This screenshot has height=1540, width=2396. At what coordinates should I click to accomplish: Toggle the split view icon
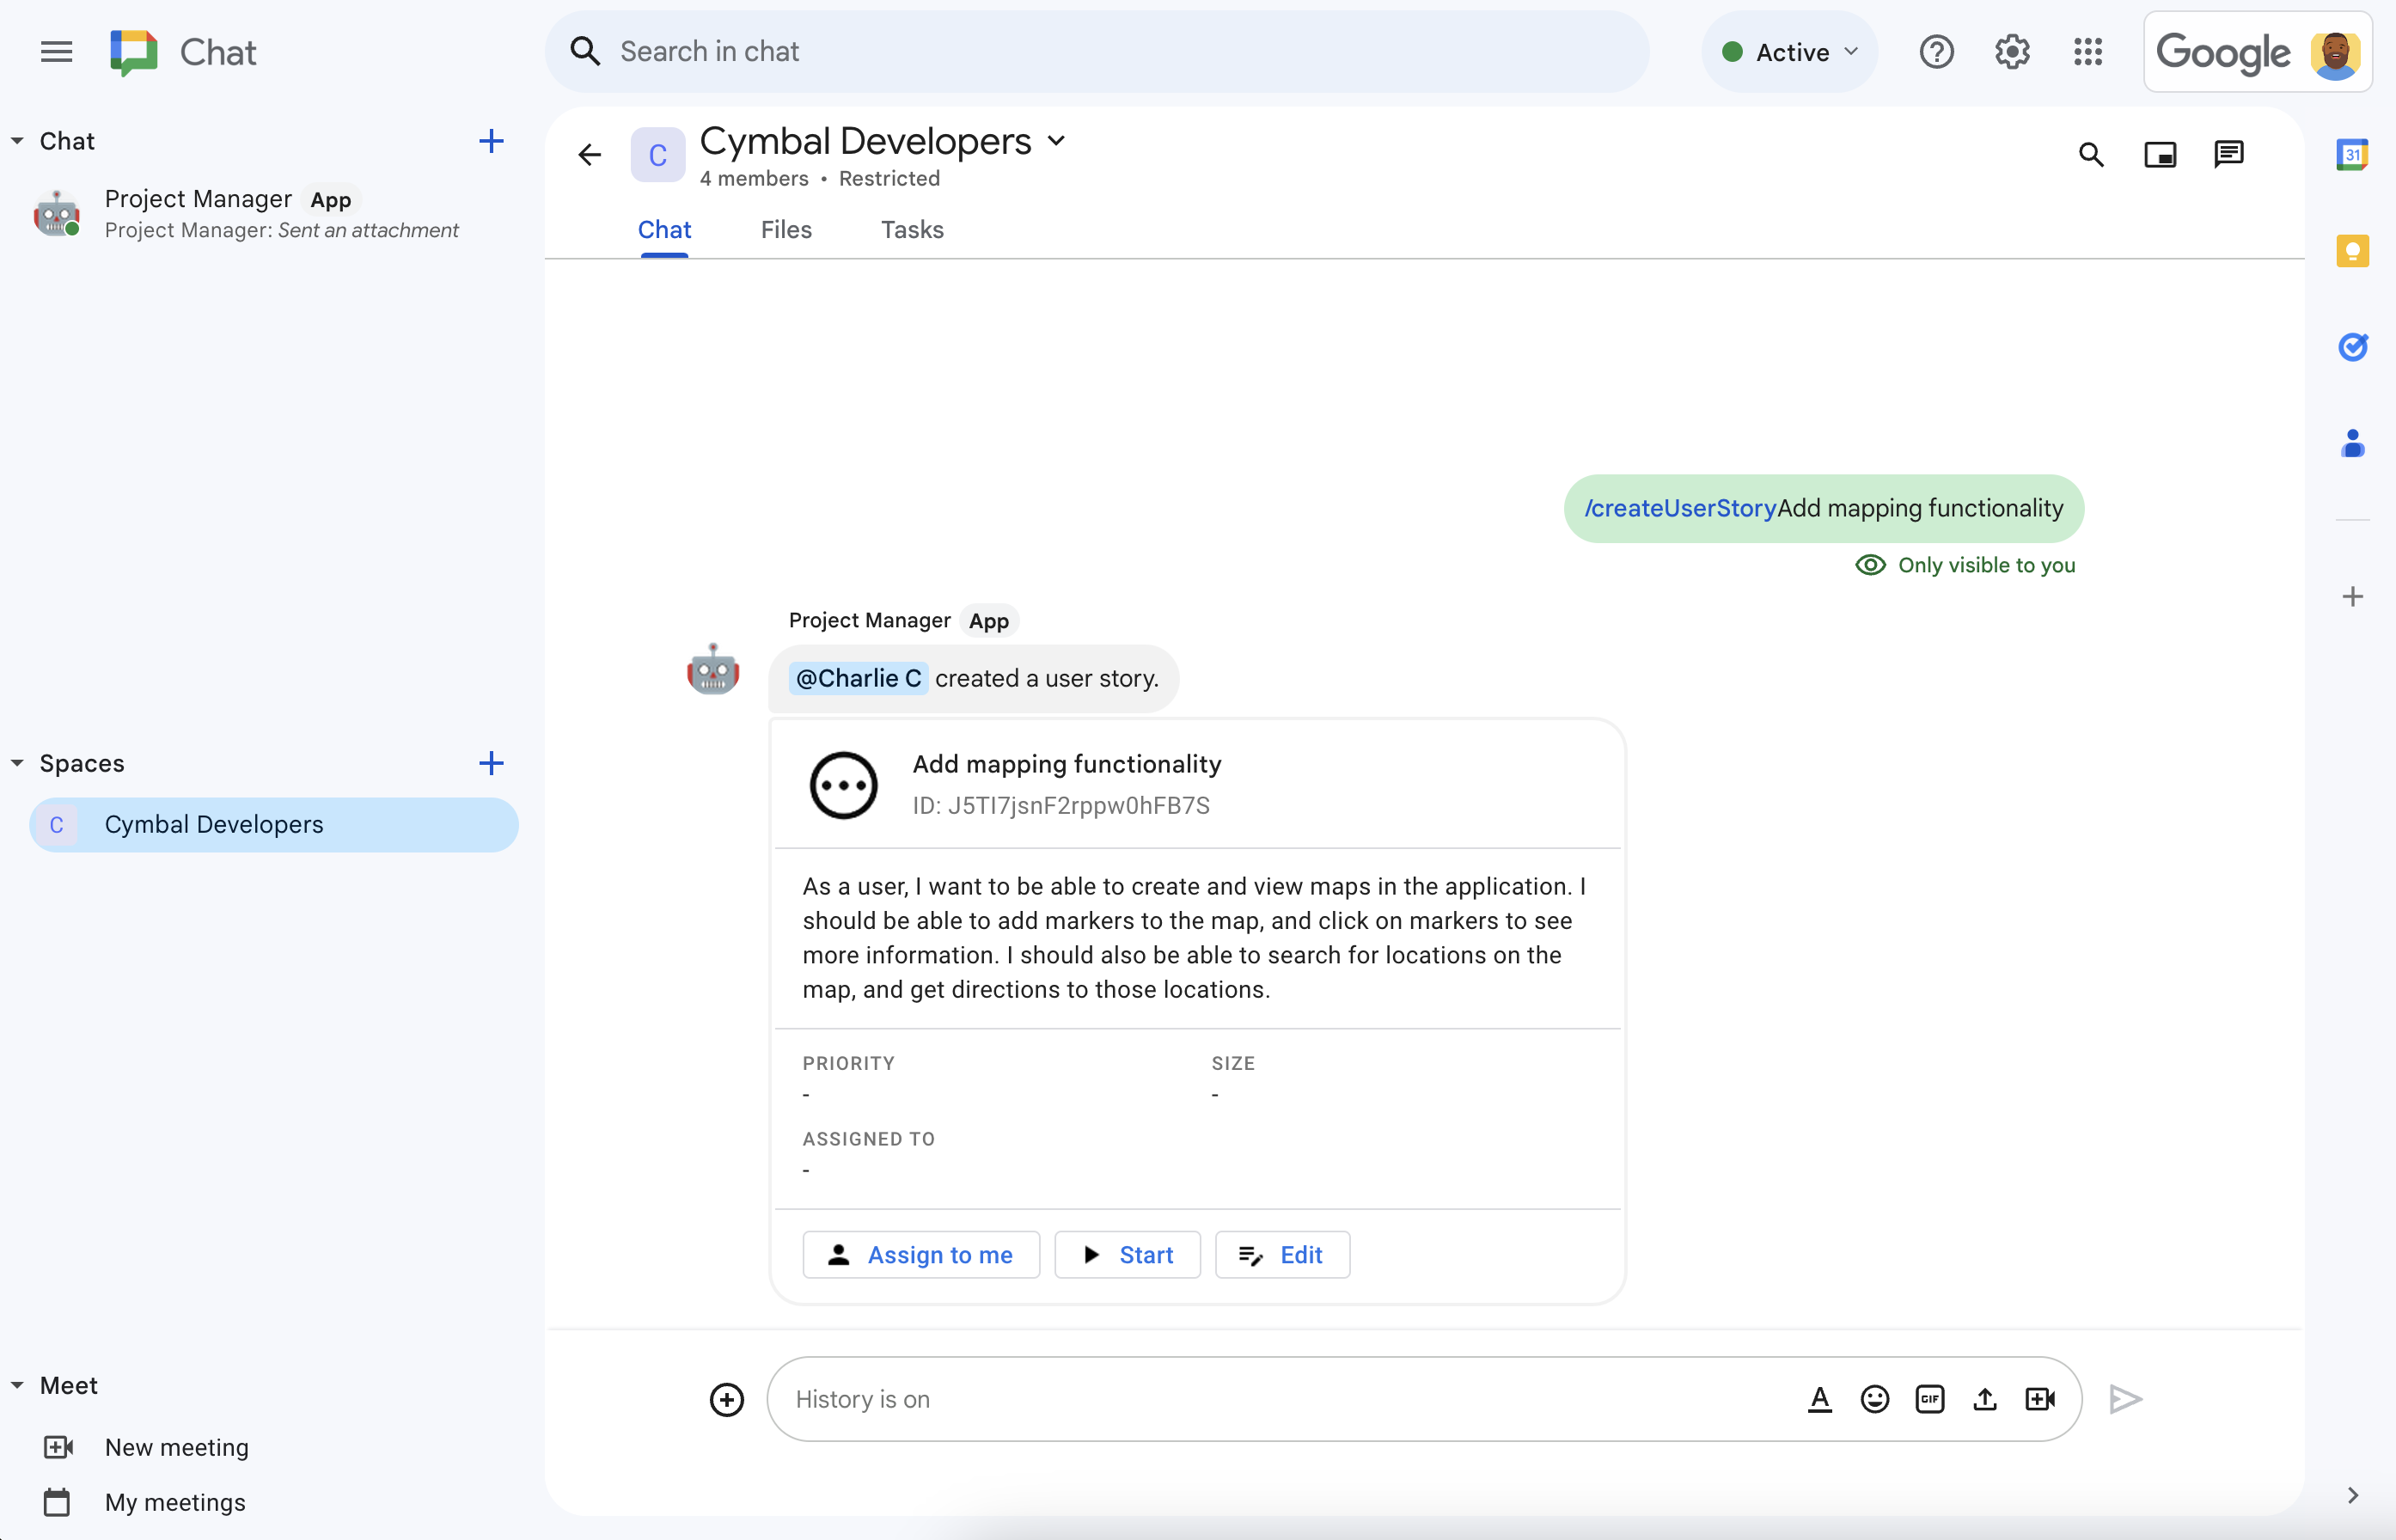tap(2161, 154)
